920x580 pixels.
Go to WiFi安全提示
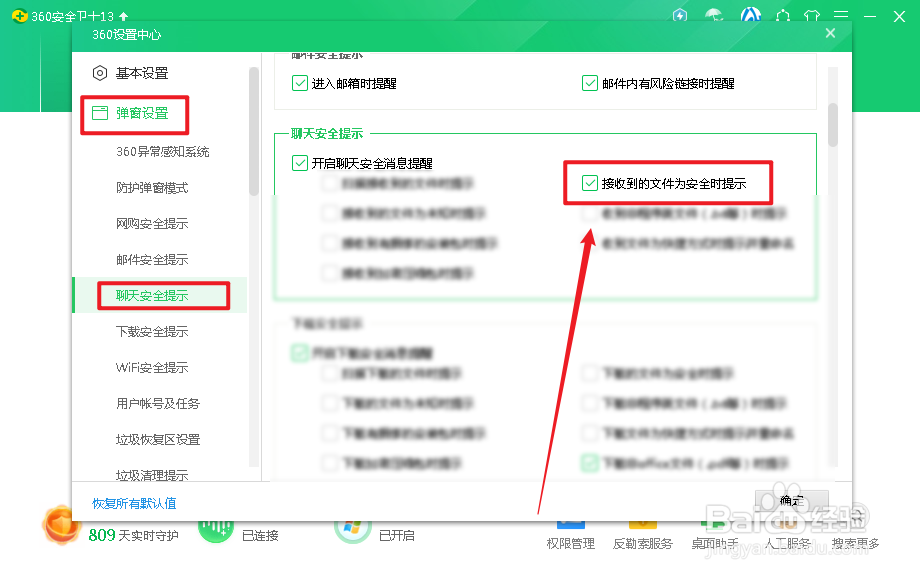[x=152, y=367]
